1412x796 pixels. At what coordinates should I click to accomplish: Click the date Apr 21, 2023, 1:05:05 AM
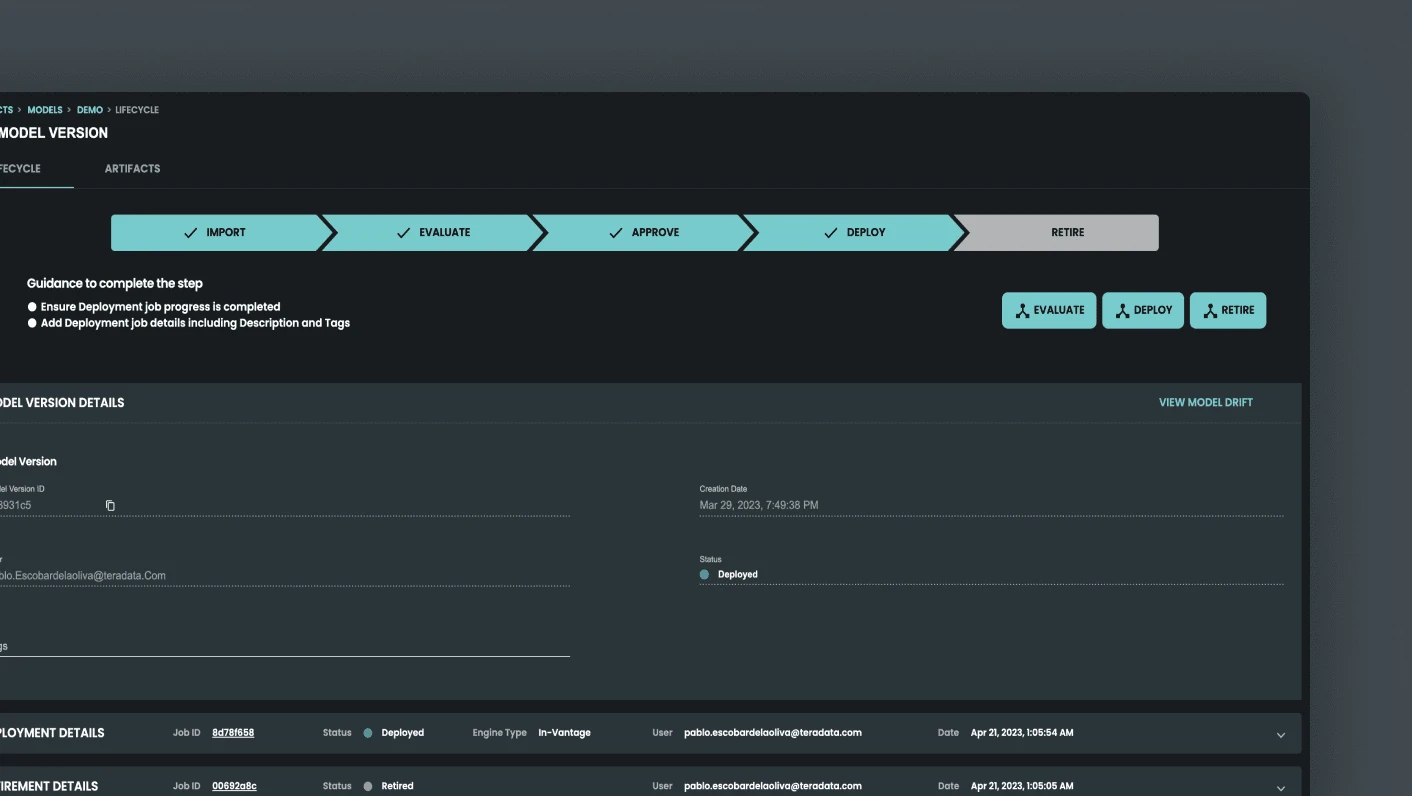(x=1022, y=786)
